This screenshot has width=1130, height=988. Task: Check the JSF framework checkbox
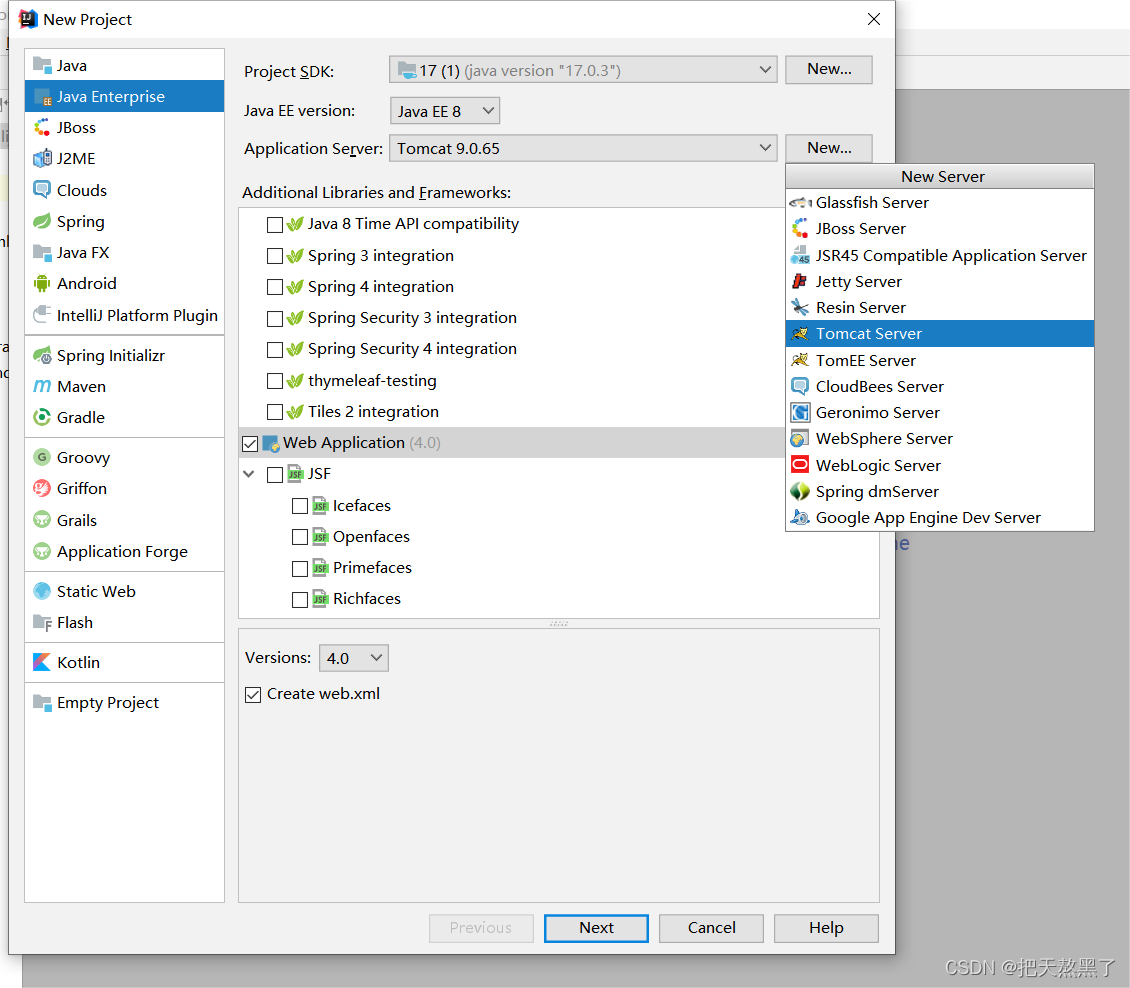(x=275, y=475)
